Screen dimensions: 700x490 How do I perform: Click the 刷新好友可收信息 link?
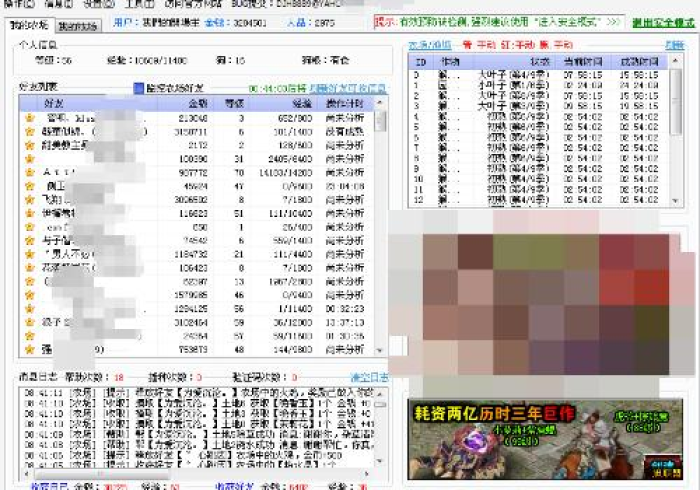point(348,88)
